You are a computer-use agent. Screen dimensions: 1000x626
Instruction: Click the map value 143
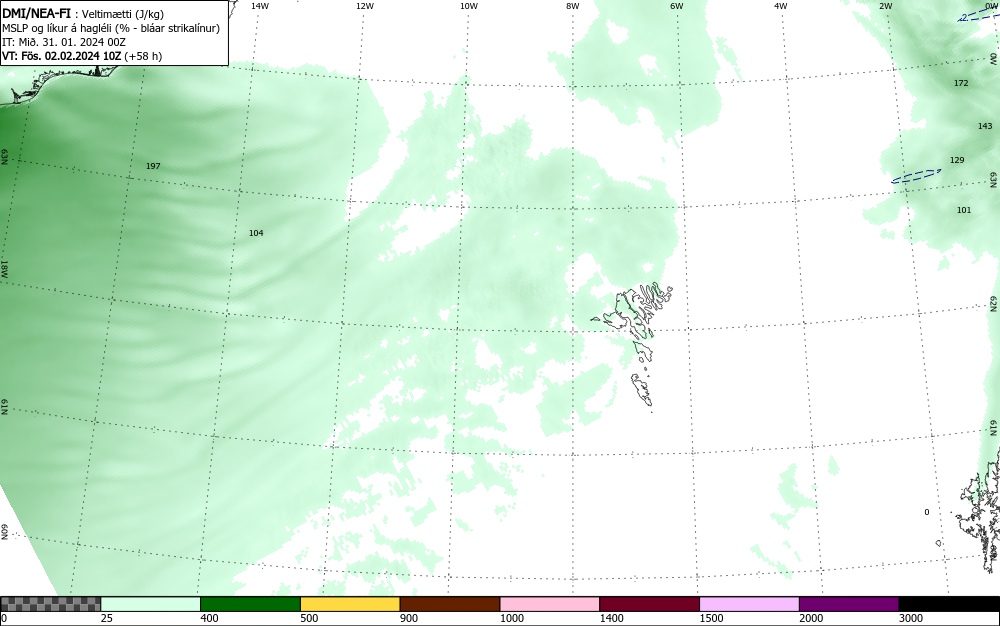coord(985,126)
